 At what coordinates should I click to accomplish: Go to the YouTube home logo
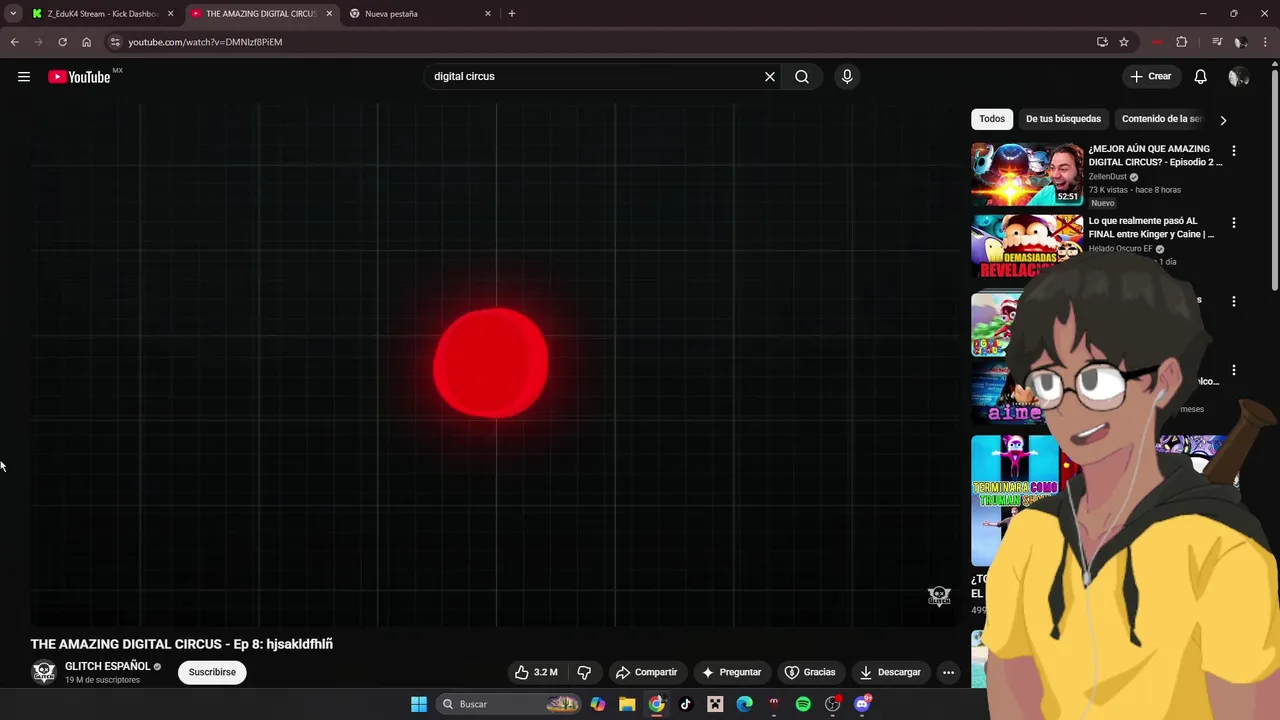coord(79,77)
